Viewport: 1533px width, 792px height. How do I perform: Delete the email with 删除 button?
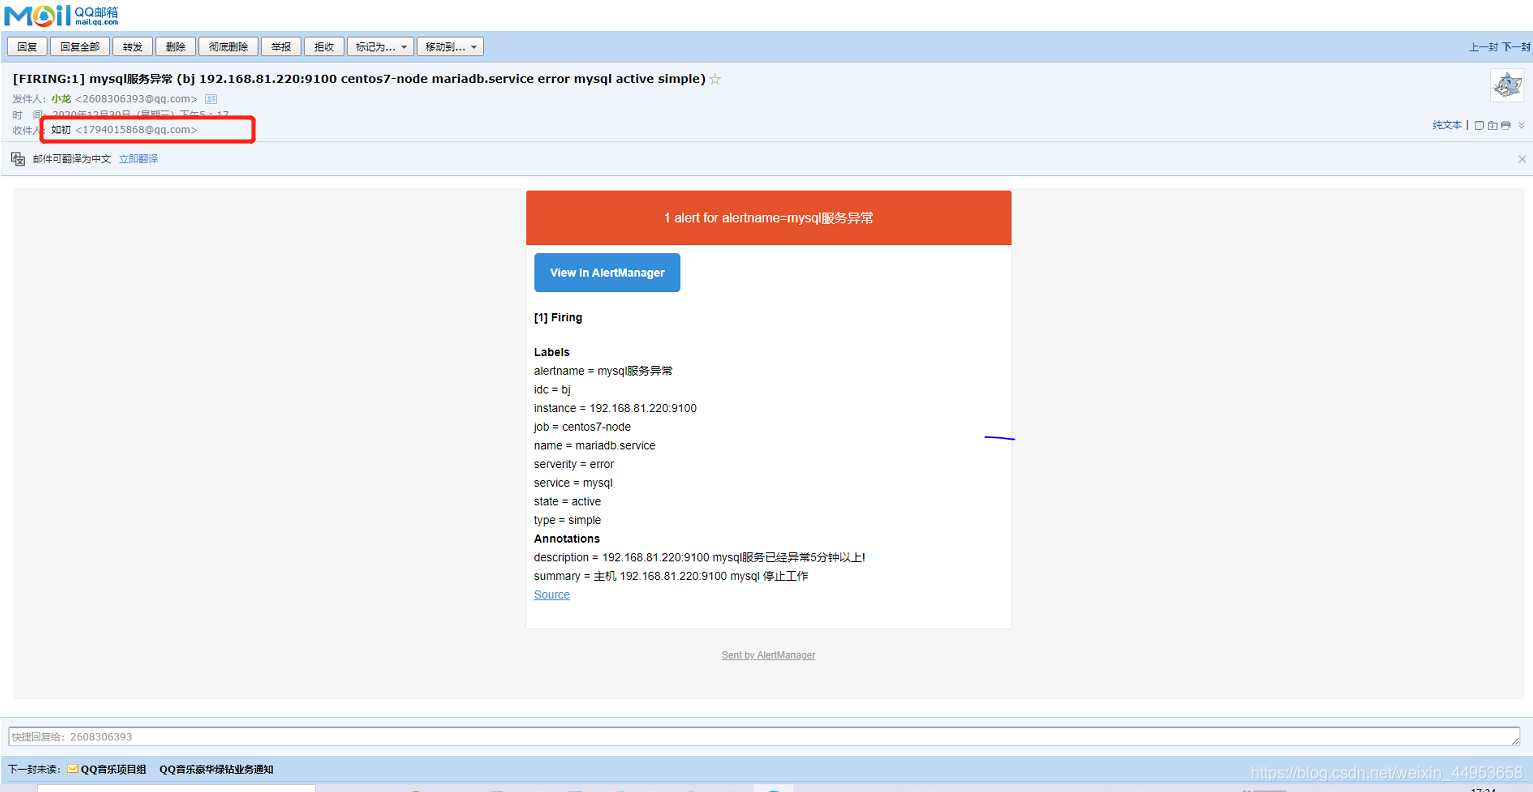(x=176, y=47)
